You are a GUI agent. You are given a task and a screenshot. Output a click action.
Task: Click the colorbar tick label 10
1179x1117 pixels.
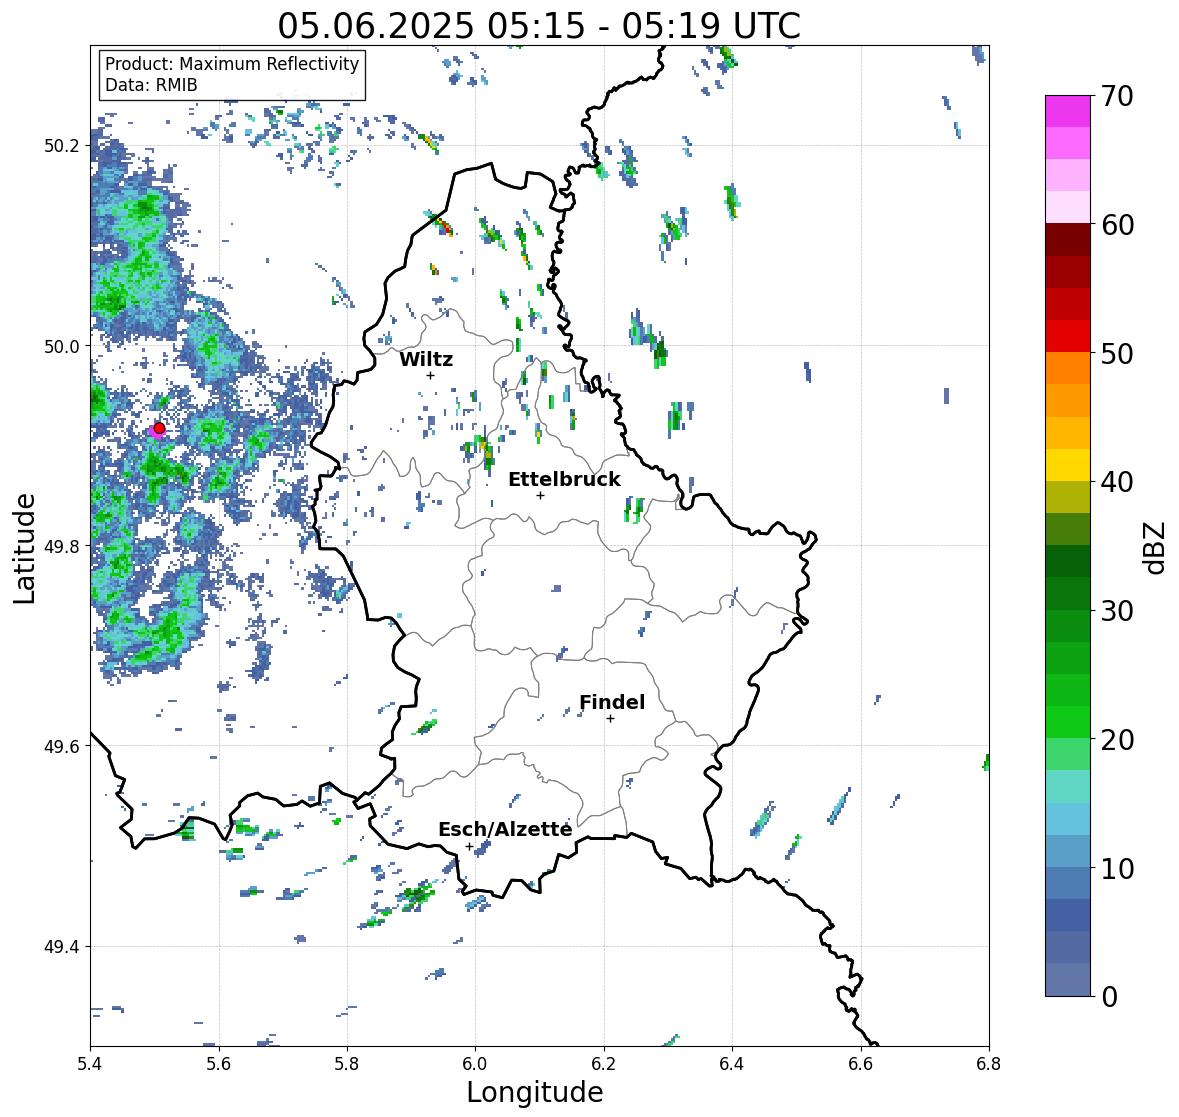pyautogui.click(x=1117, y=868)
